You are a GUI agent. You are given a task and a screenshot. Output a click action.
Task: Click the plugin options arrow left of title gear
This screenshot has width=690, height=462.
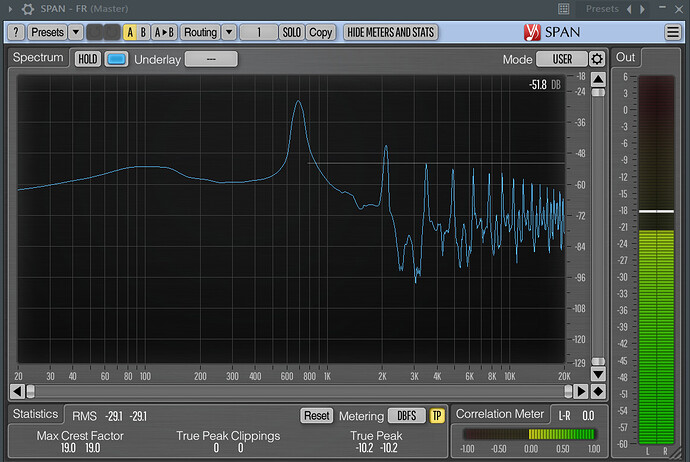[11, 9]
